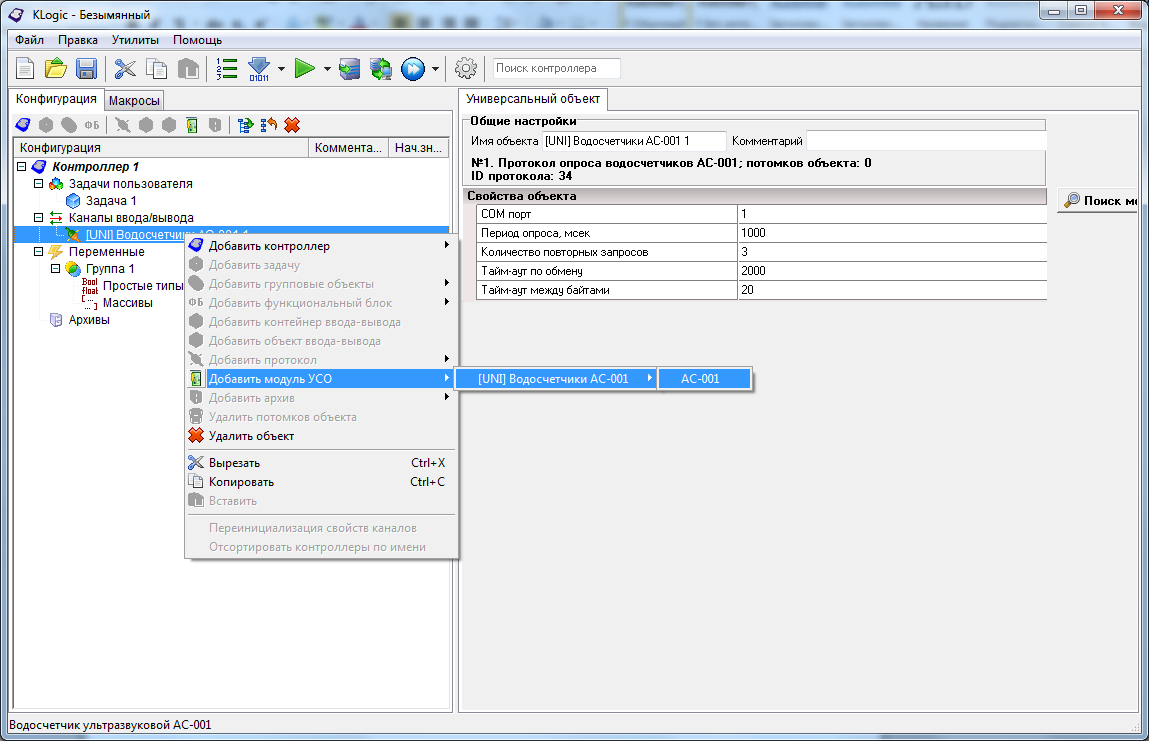This screenshot has width=1149, height=741.
Task: Click the numbered list icon in the toolbar
Action: click(x=227, y=69)
